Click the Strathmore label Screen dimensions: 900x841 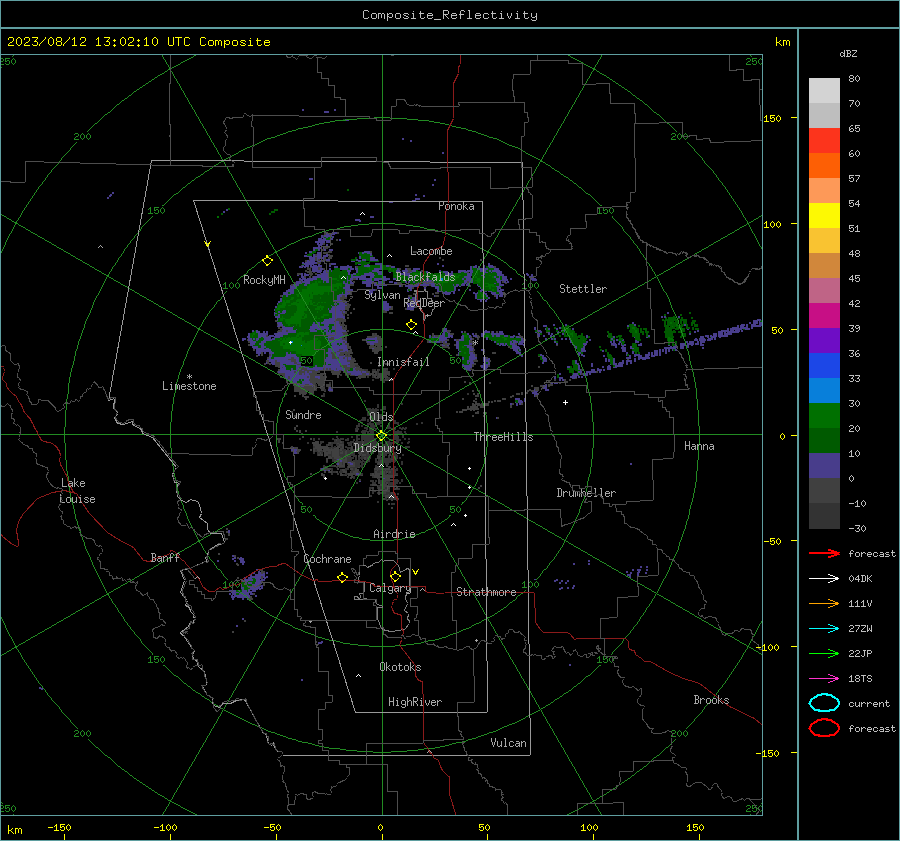[486, 592]
